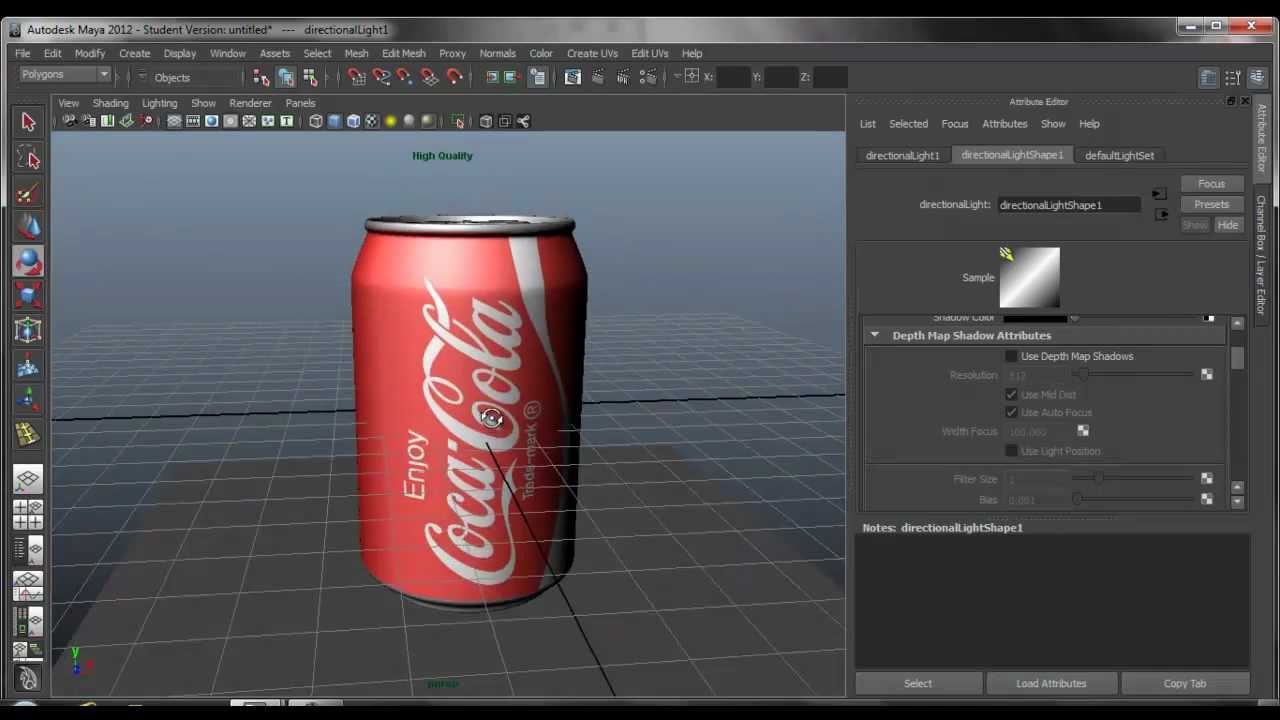Open the File menu
Viewport: 1280px width, 720px height.
[x=22, y=53]
